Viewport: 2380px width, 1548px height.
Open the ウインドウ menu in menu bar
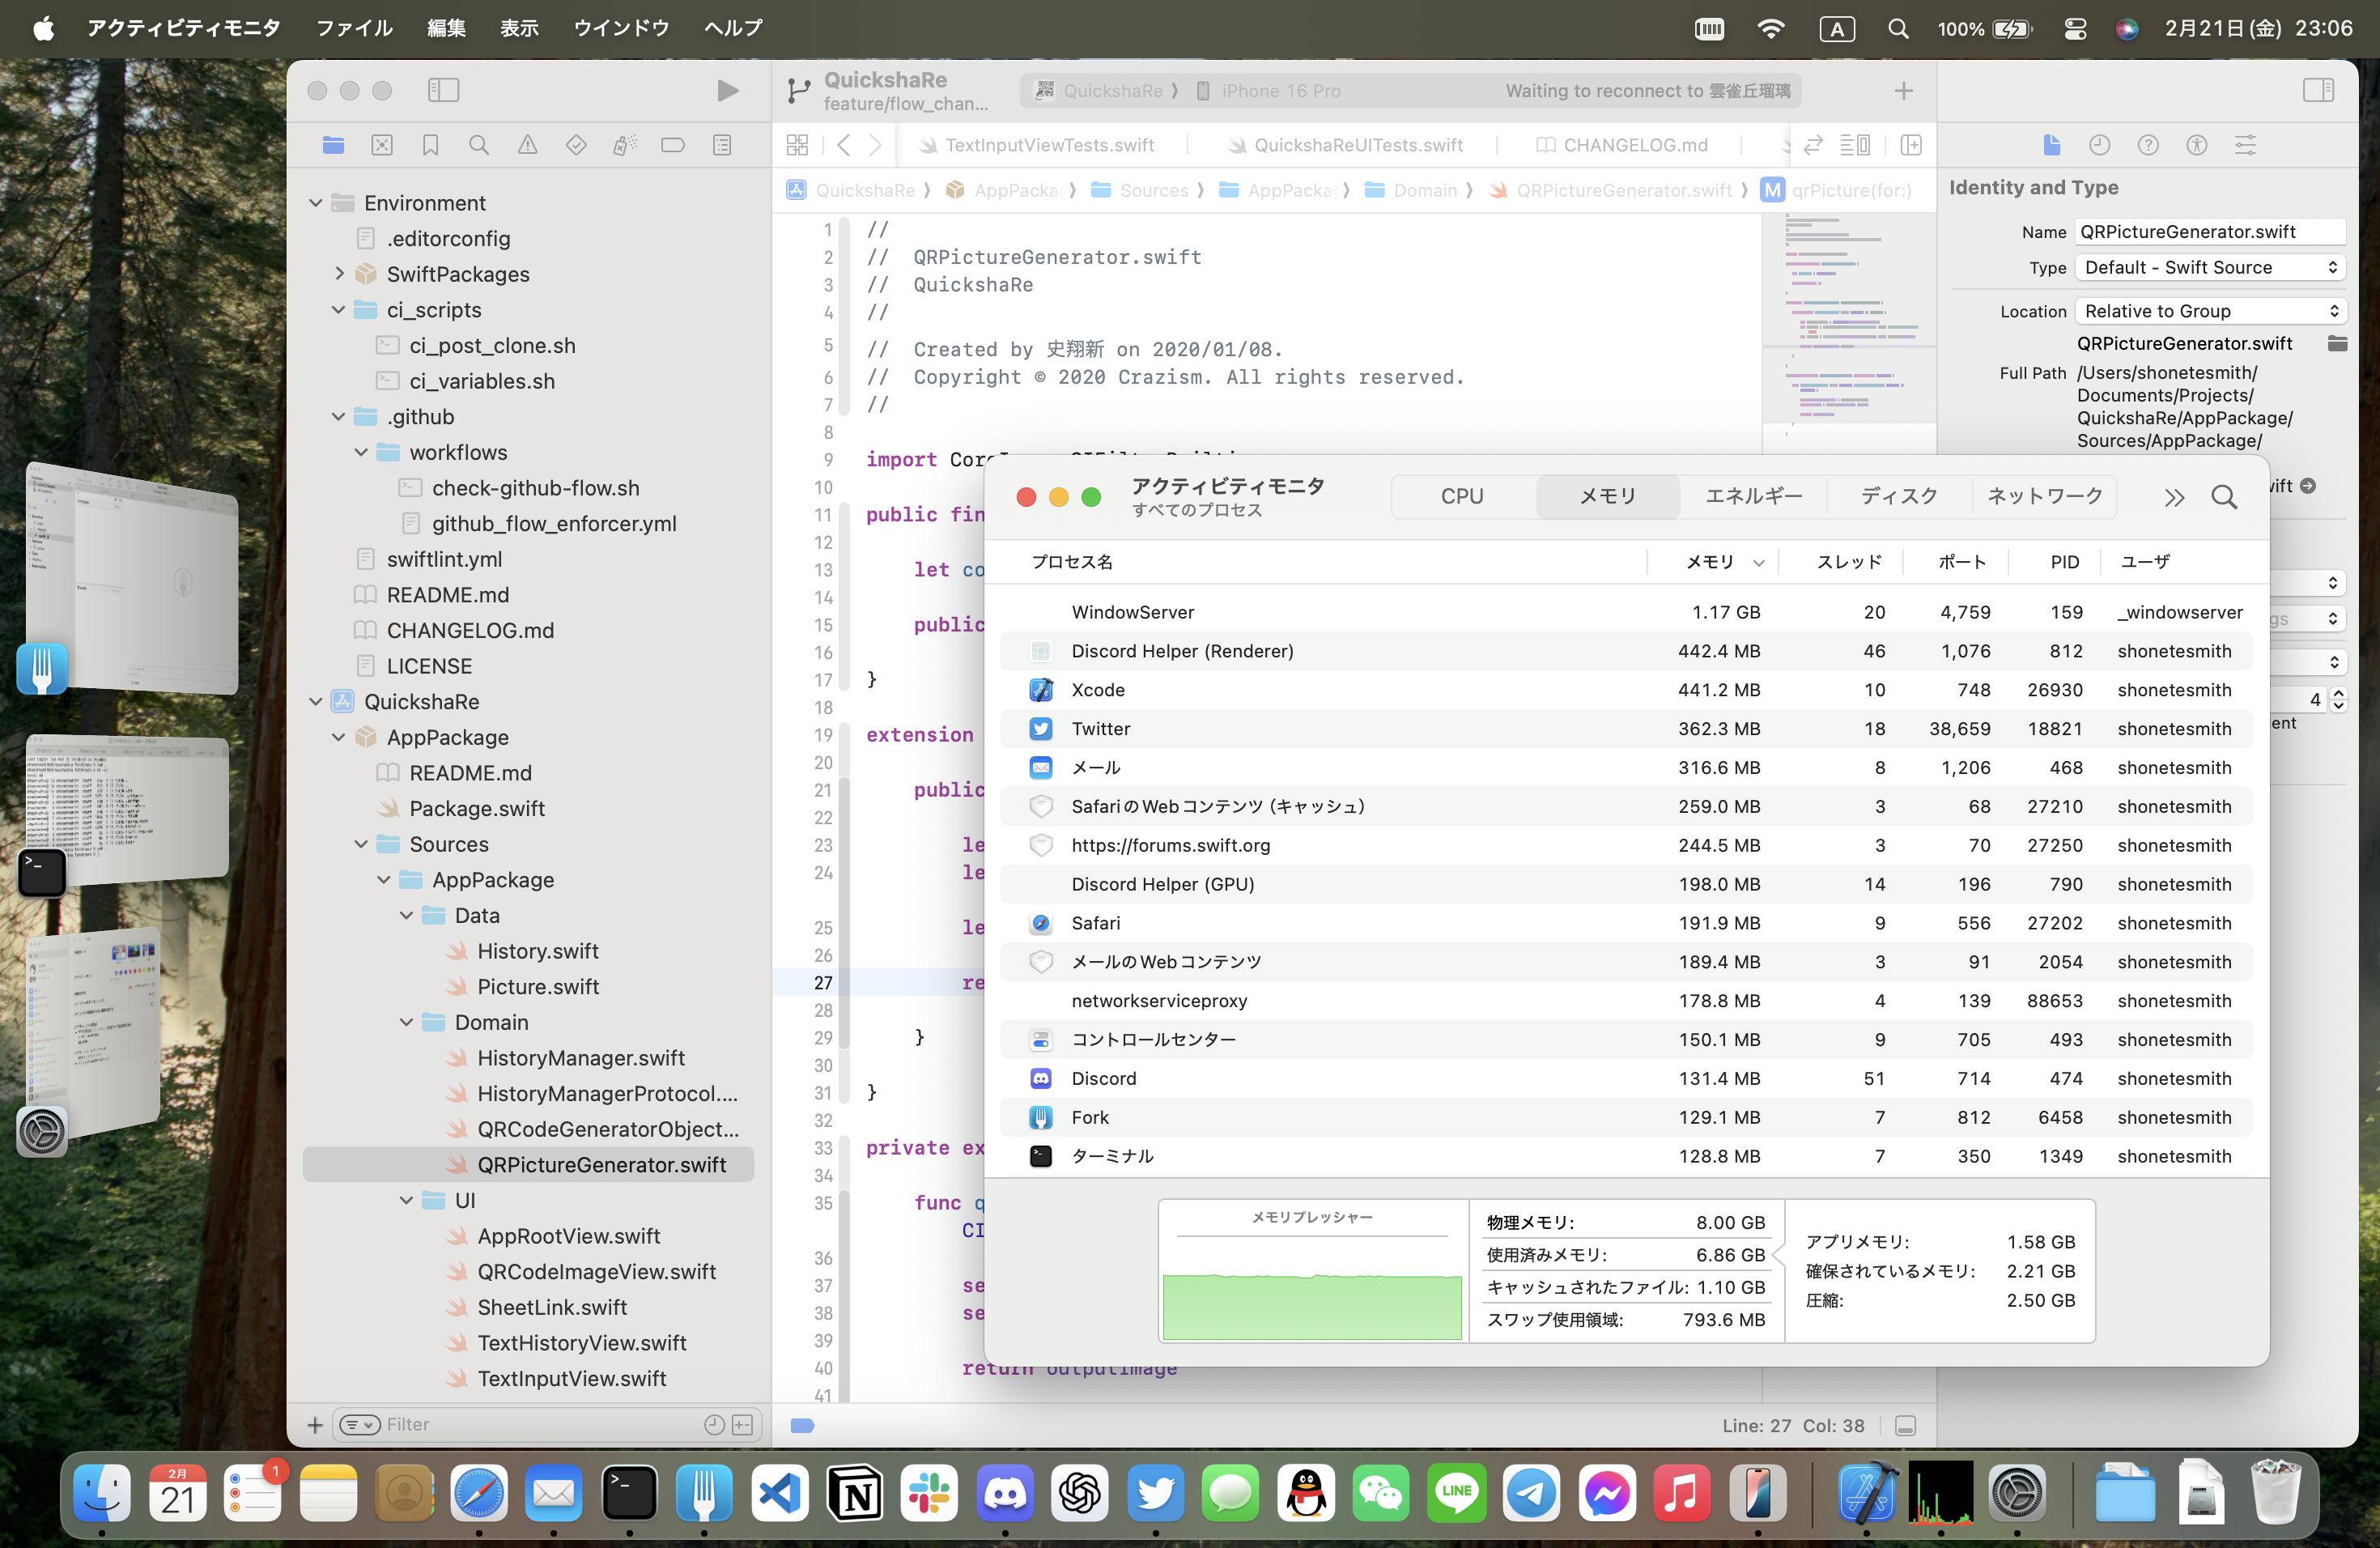620,28
